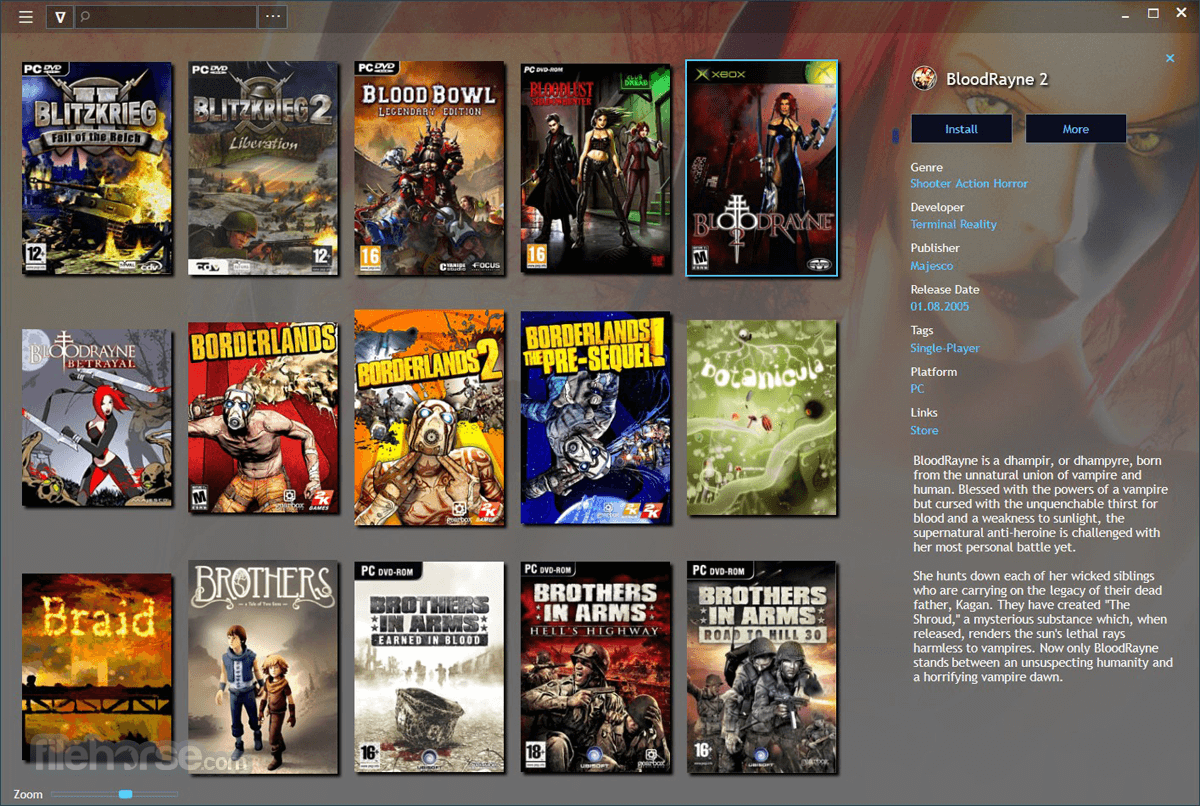Screen dimensions: 1200x806
Task: Click the Release Date field label
Action: point(945,289)
